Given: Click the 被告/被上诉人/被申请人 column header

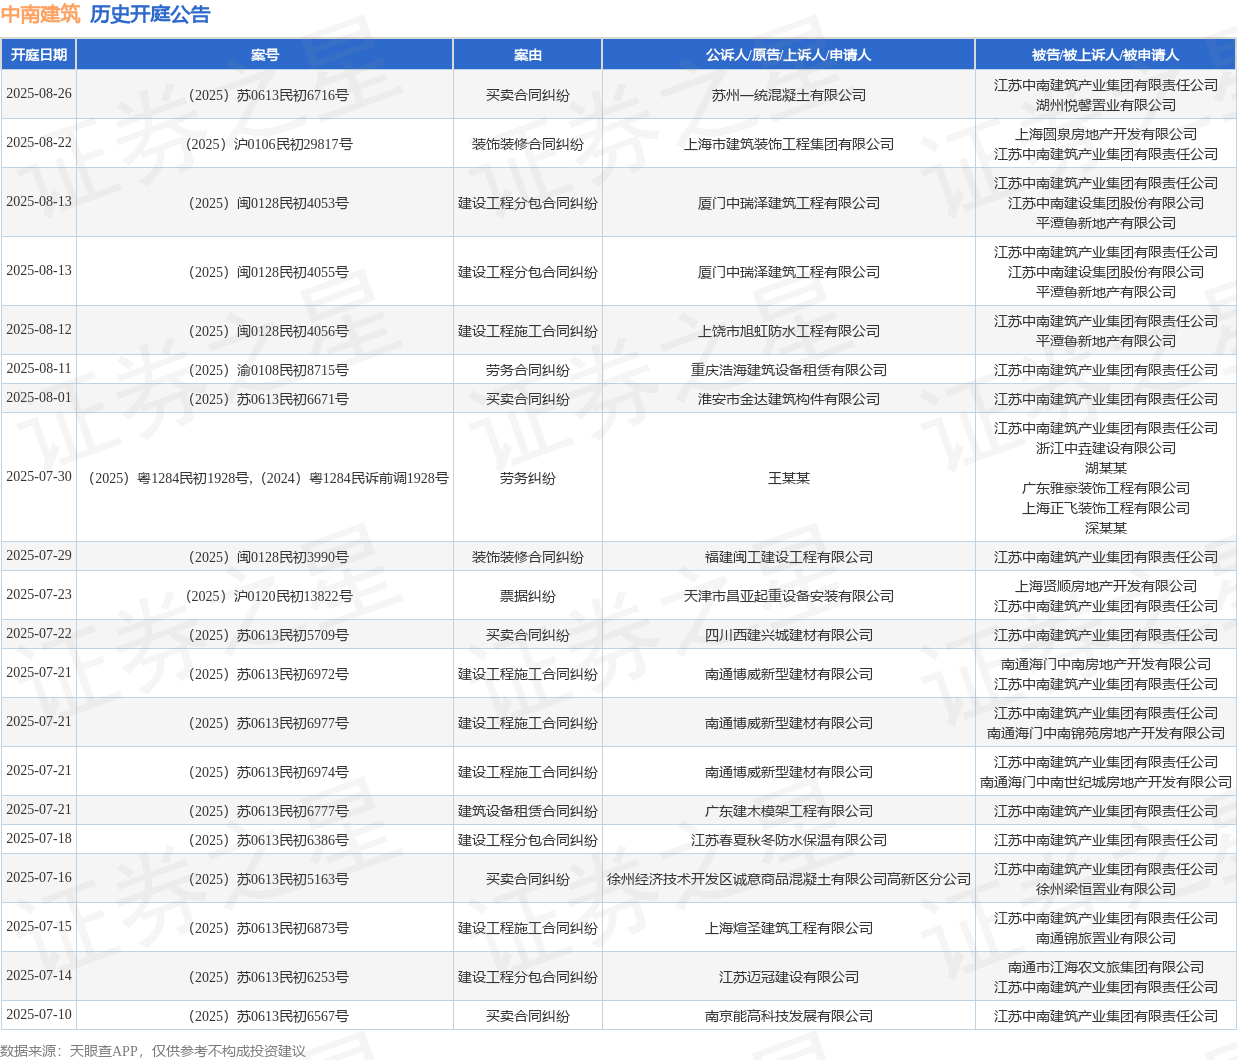Looking at the screenshot, I should point(1106,55).
